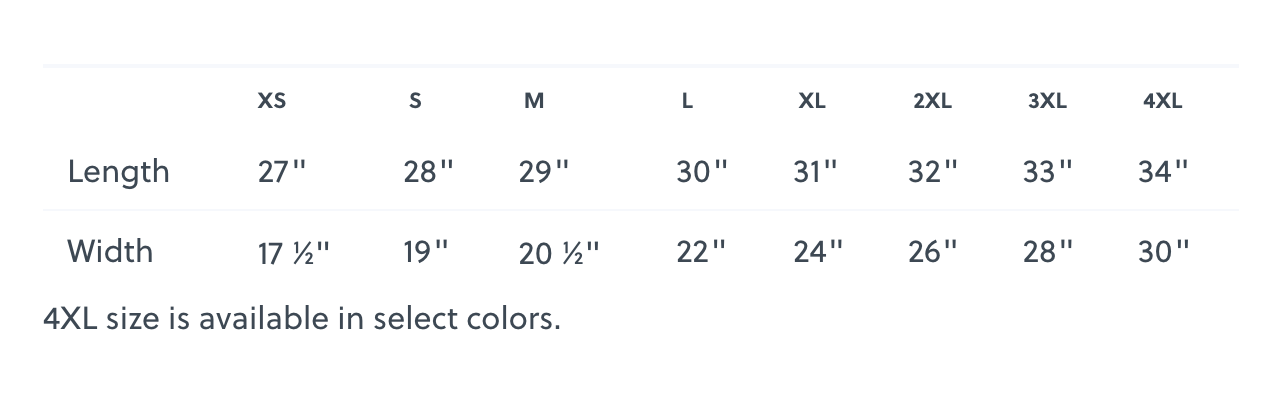The width and height of the screenshot is (1278, 402).
Task: Click the 2XL length value 32"
Action: pos(933,172)
